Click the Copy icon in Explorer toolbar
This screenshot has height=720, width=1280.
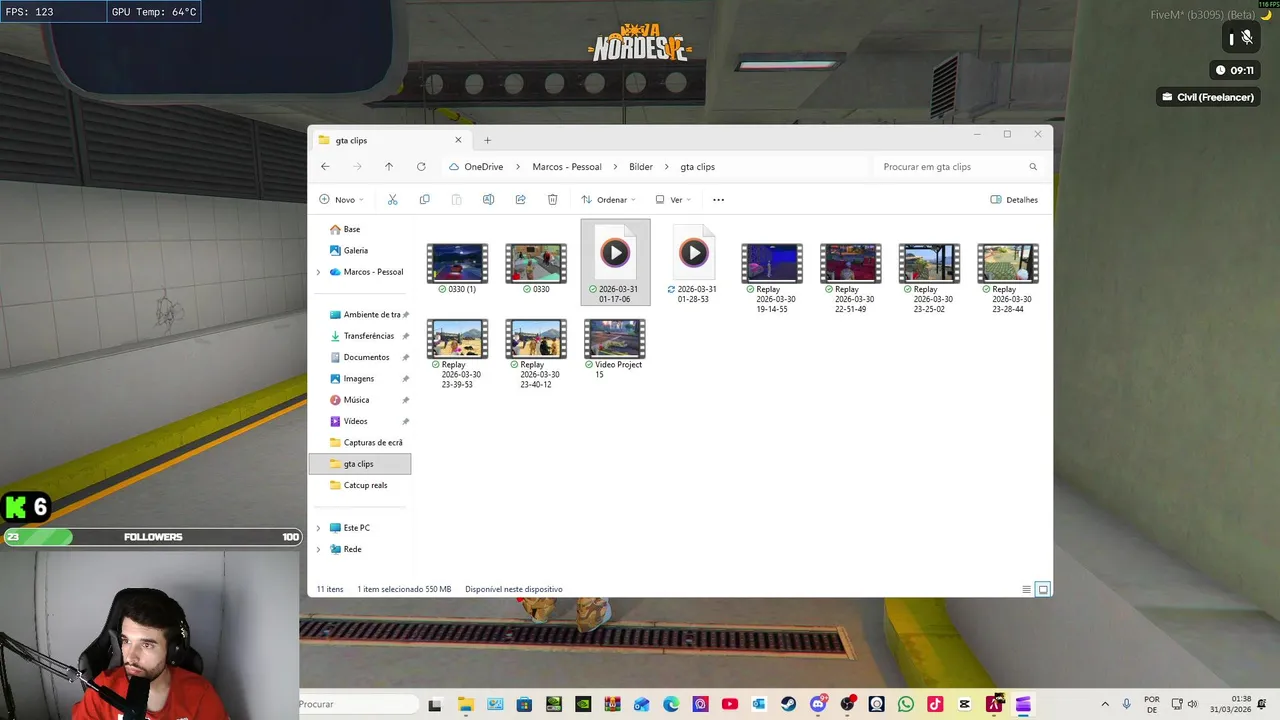(424, 200)
